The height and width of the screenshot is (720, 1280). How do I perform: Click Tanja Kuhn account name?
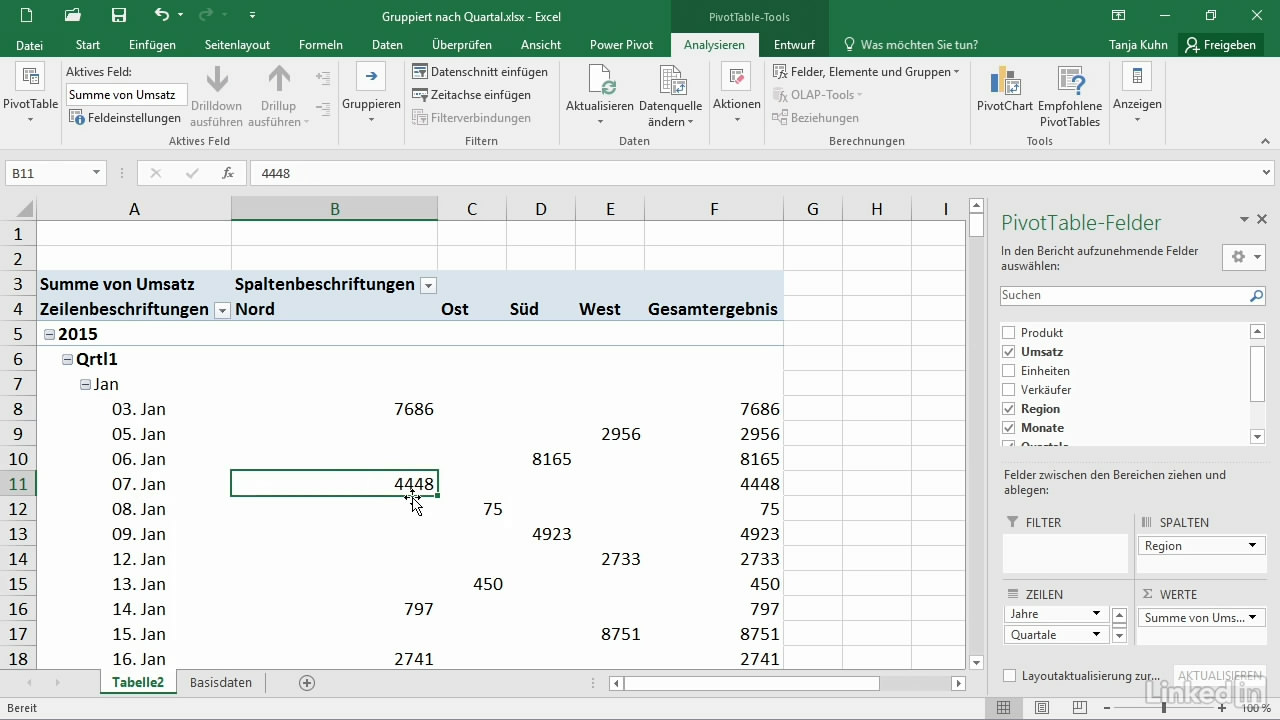pyautogui.click(x=1138, y=45)
